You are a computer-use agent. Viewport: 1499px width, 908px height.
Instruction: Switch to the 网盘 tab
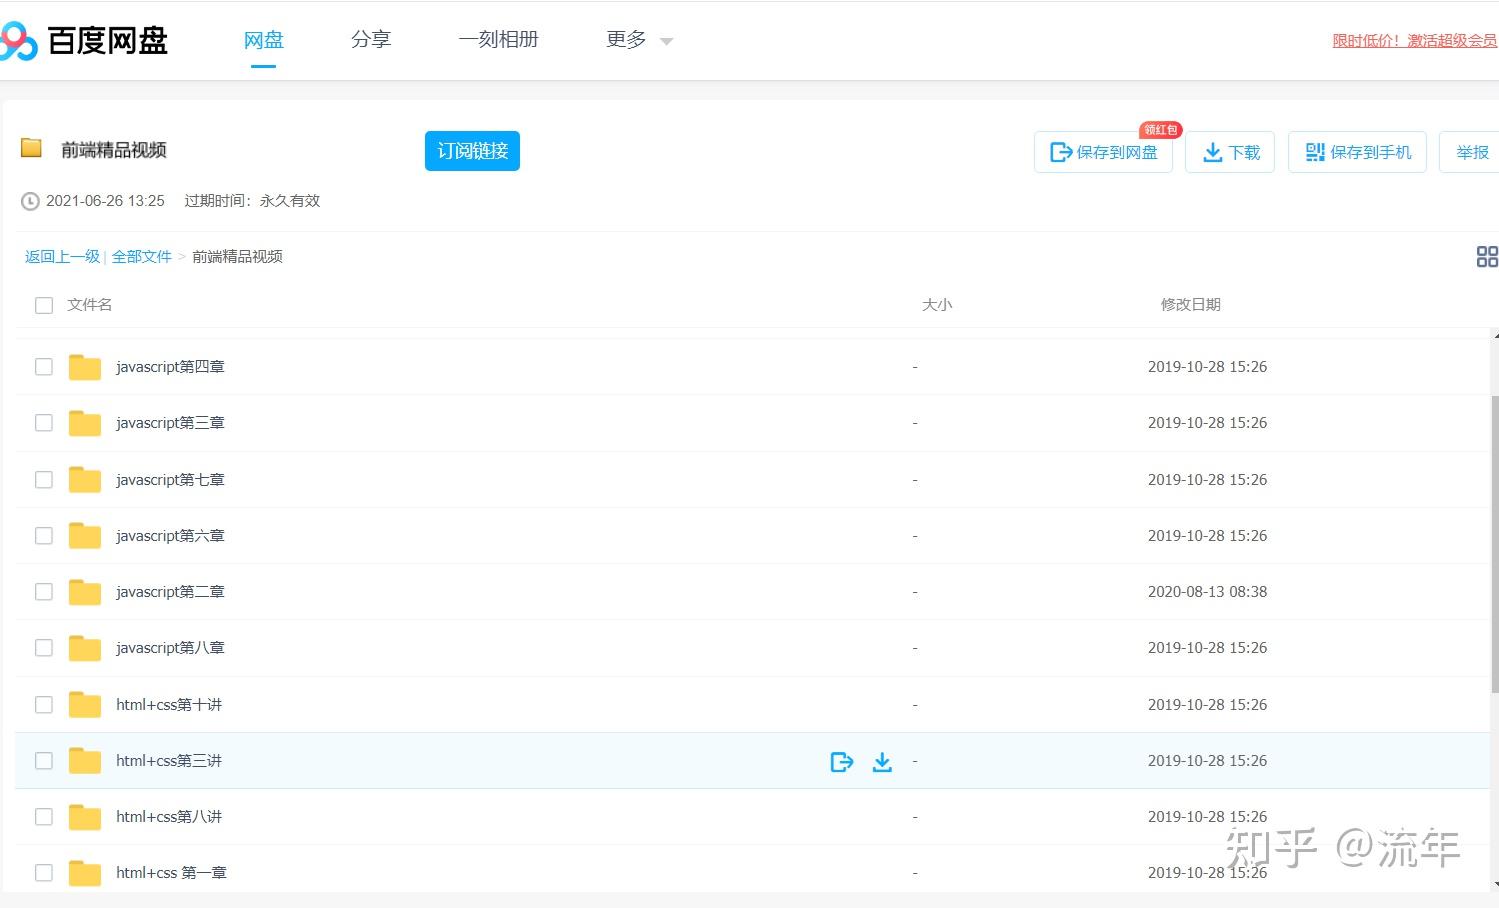coord(264,40)
